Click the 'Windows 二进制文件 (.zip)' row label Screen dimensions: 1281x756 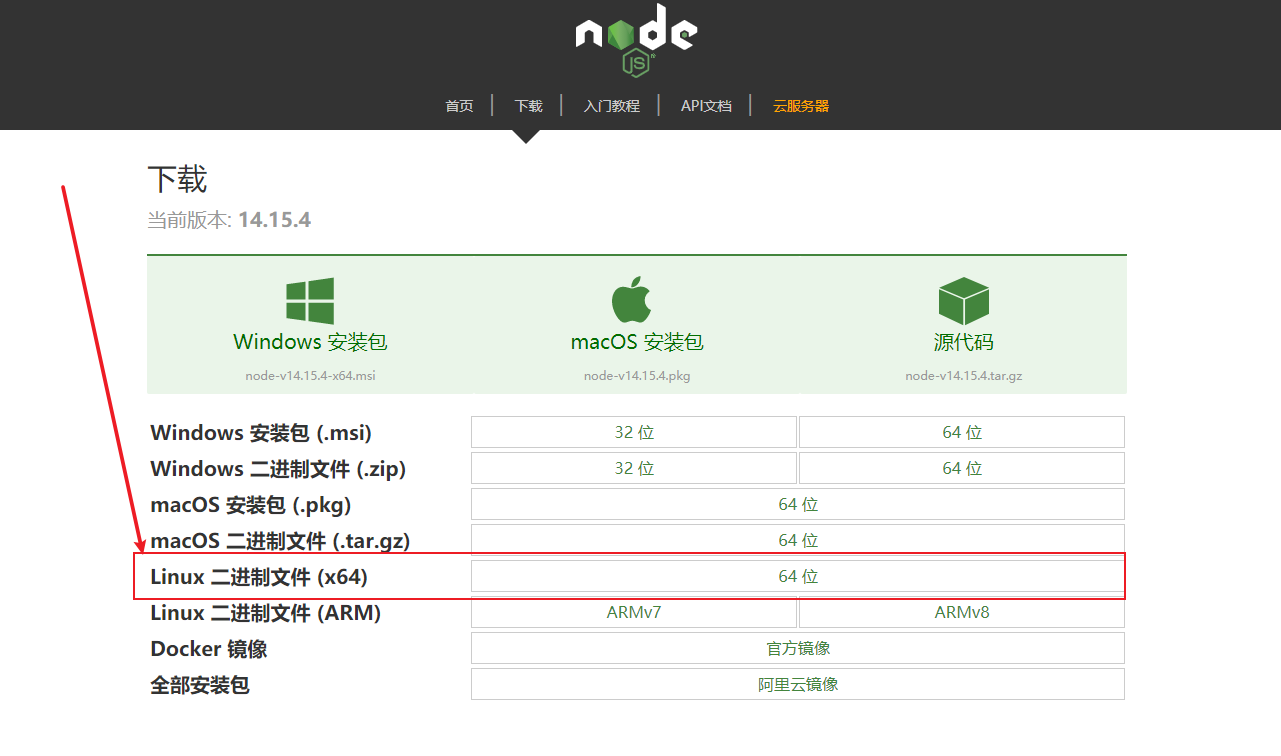point(278,469)
